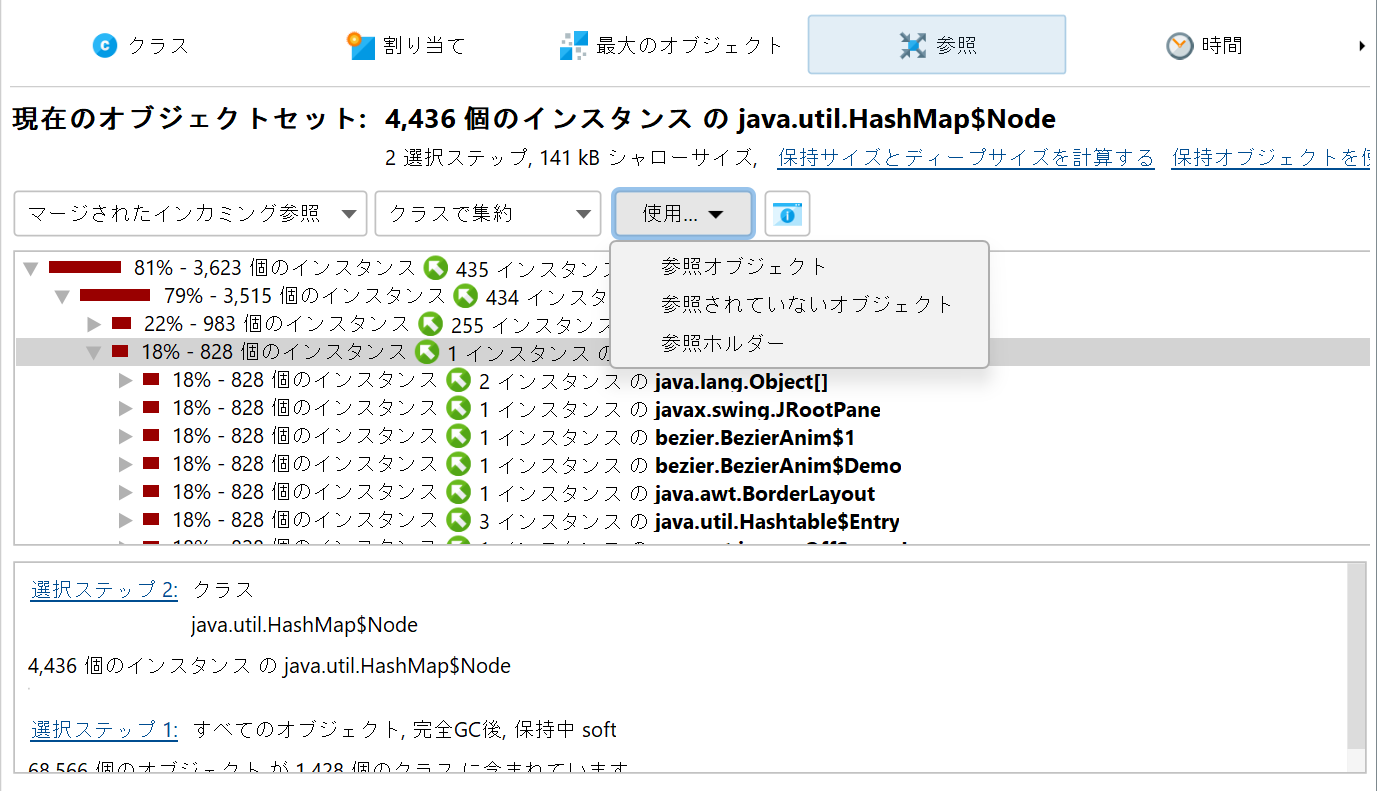The width and height of the screenshot is (1377, 791).
Task: Open 選択ステップ 1 link
Action: tap(104, 729)
